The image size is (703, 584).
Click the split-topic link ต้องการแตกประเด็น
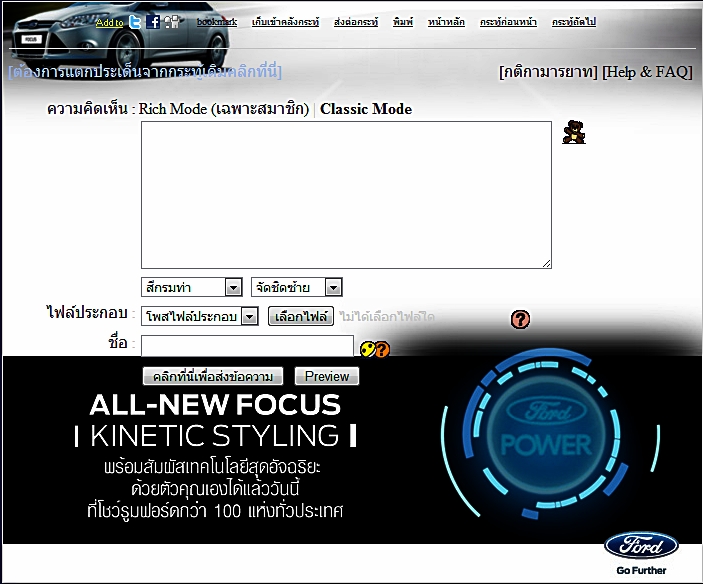pyautogui.click(x=145, y=72)
